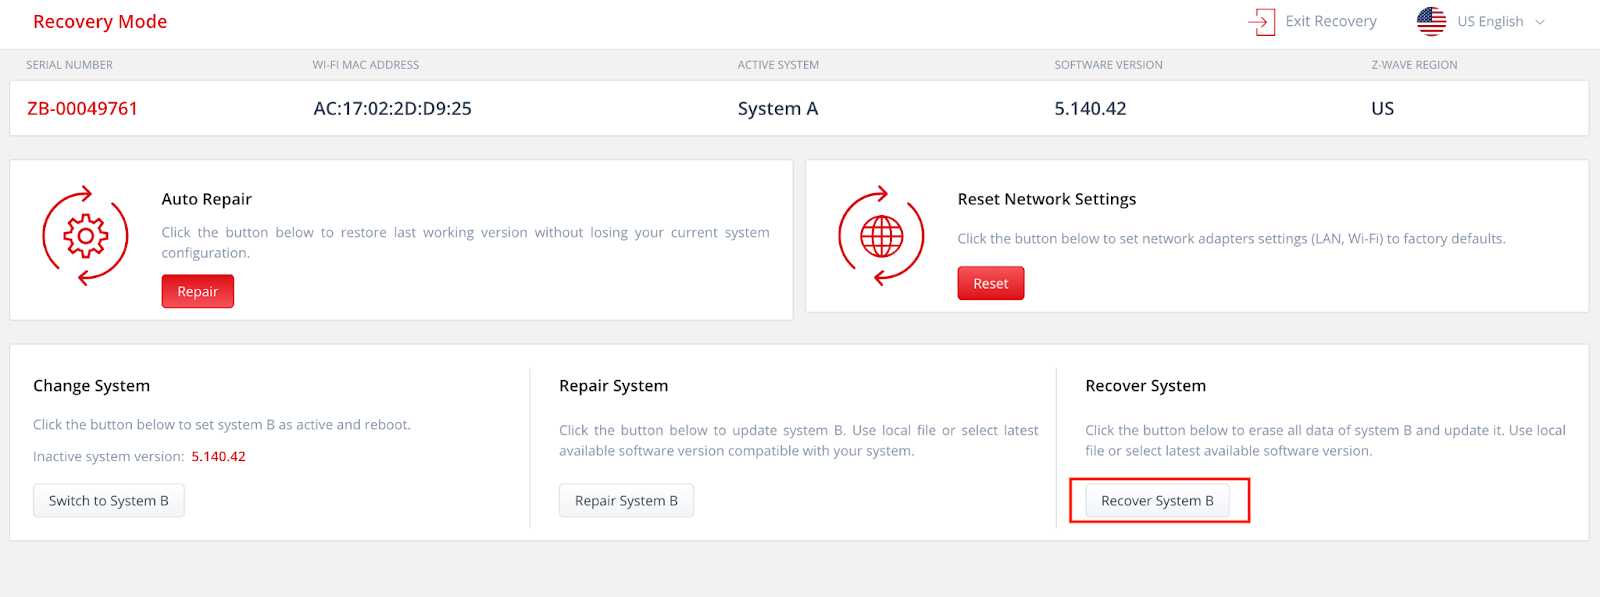Click the Exit Recovery door icon
The image size is (1600, 597).
1262,22
